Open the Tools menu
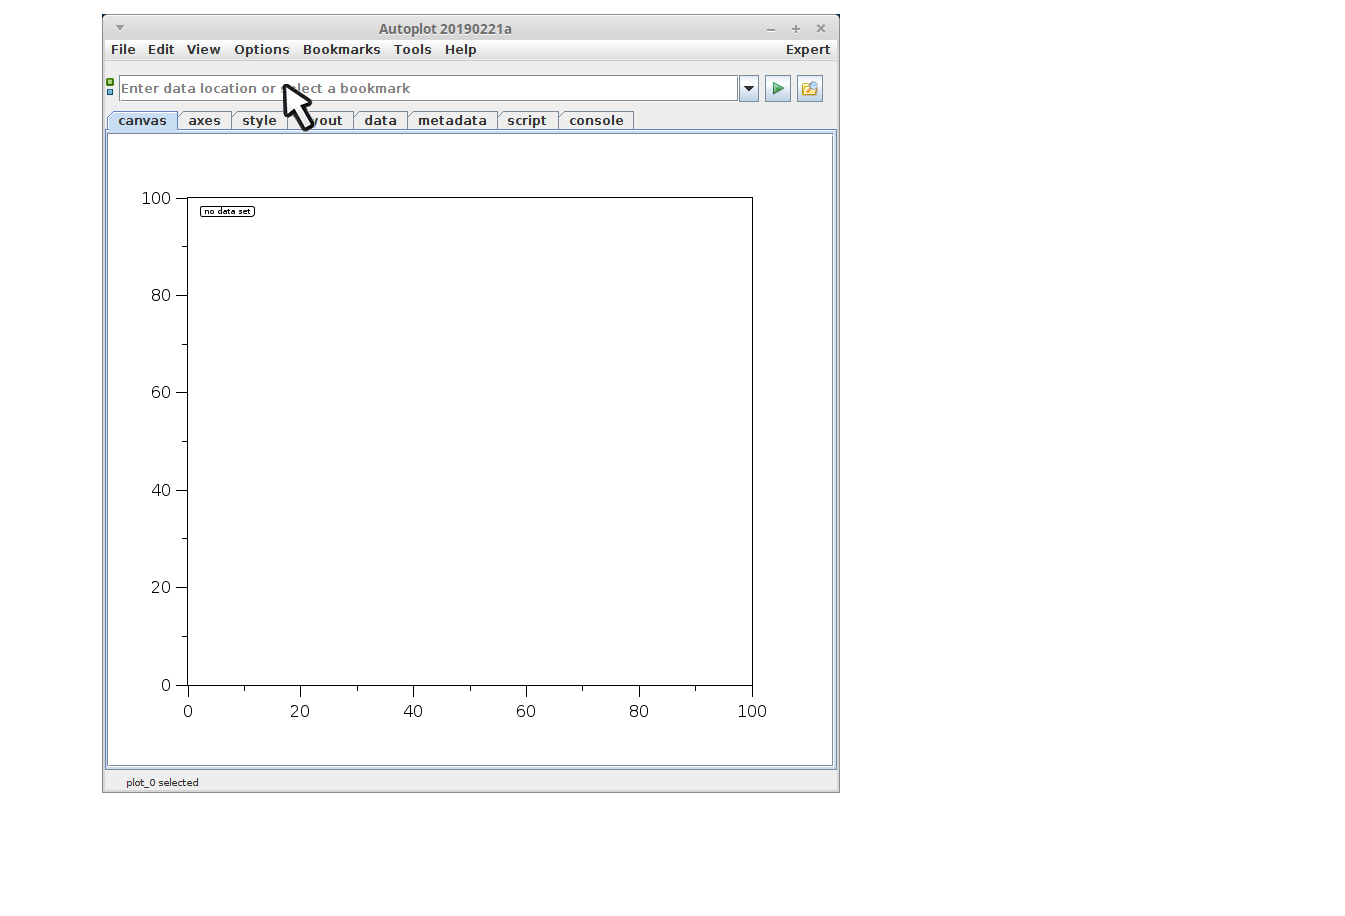The width and height of the screenshot is (1345, 916). tap(412, 50)
